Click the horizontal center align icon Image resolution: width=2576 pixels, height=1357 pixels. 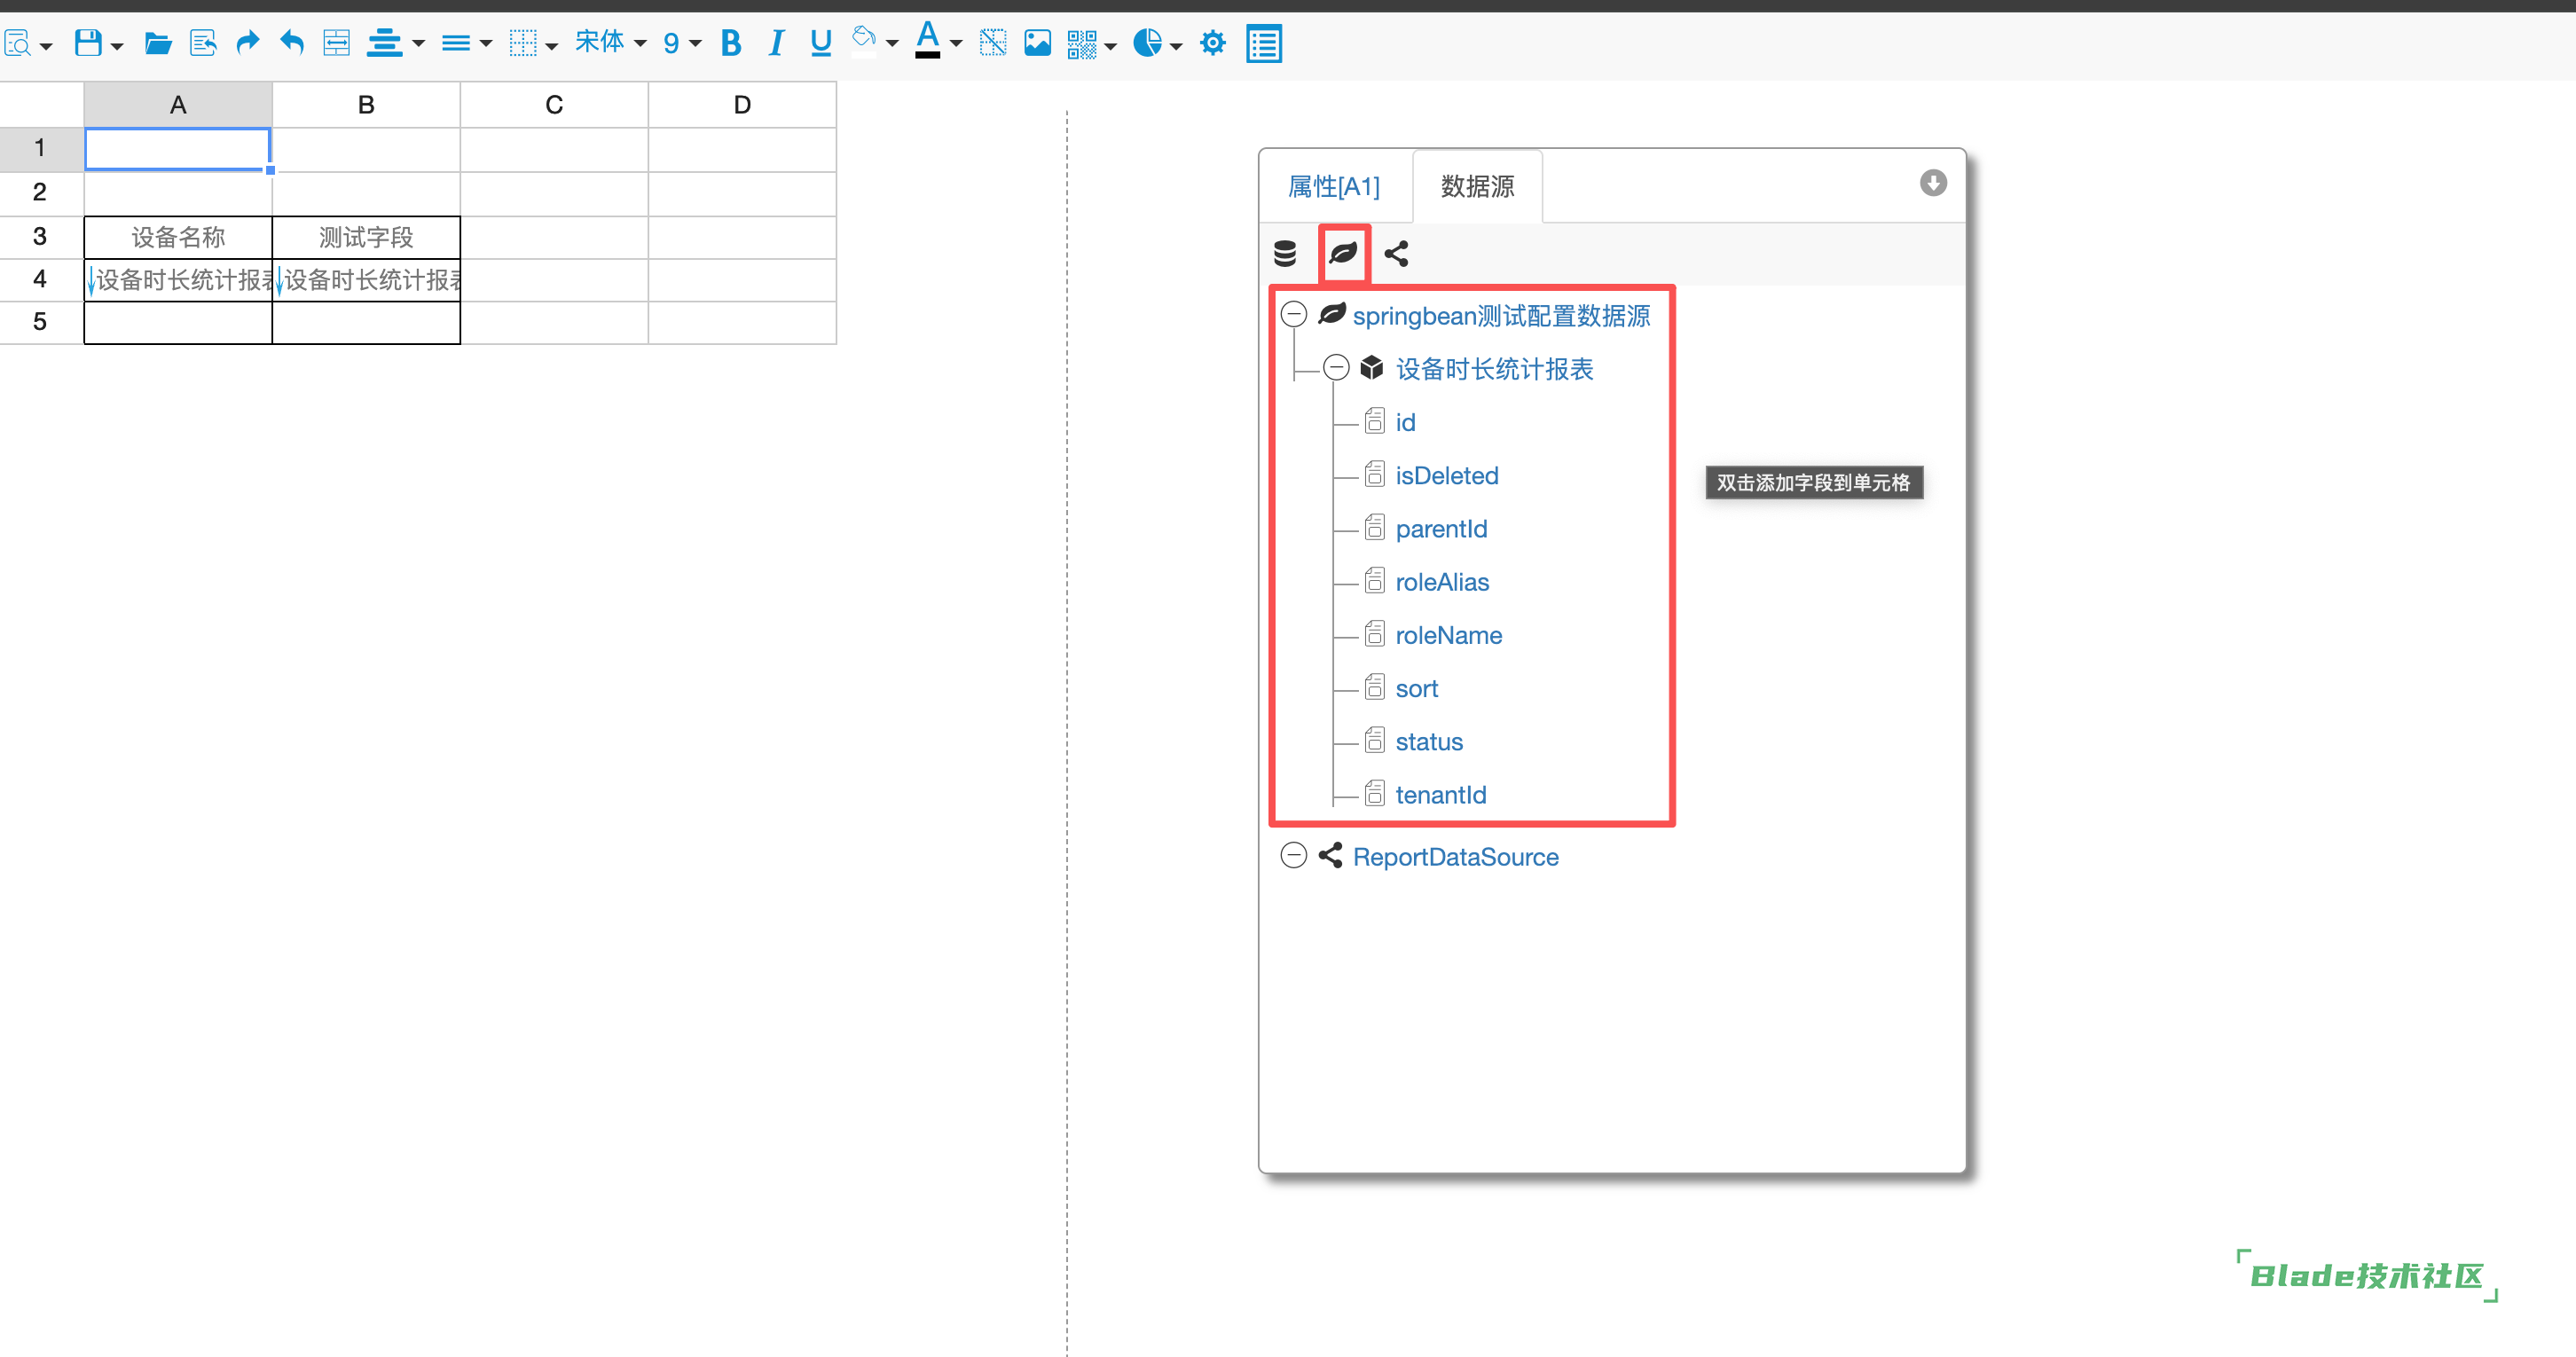384,43
